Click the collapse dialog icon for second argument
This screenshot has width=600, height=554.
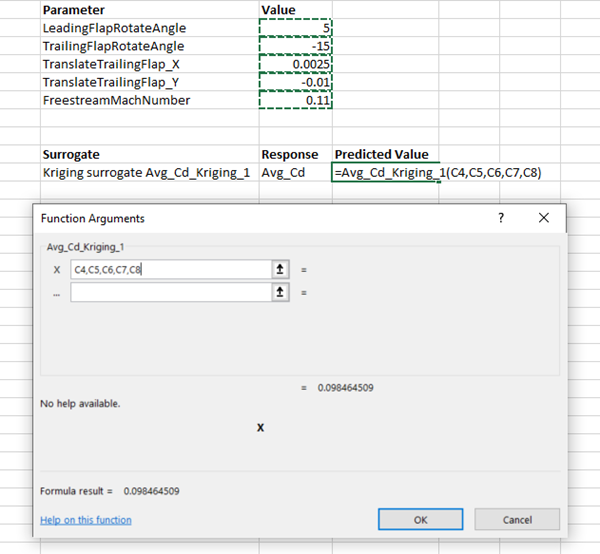pos(281,292)
